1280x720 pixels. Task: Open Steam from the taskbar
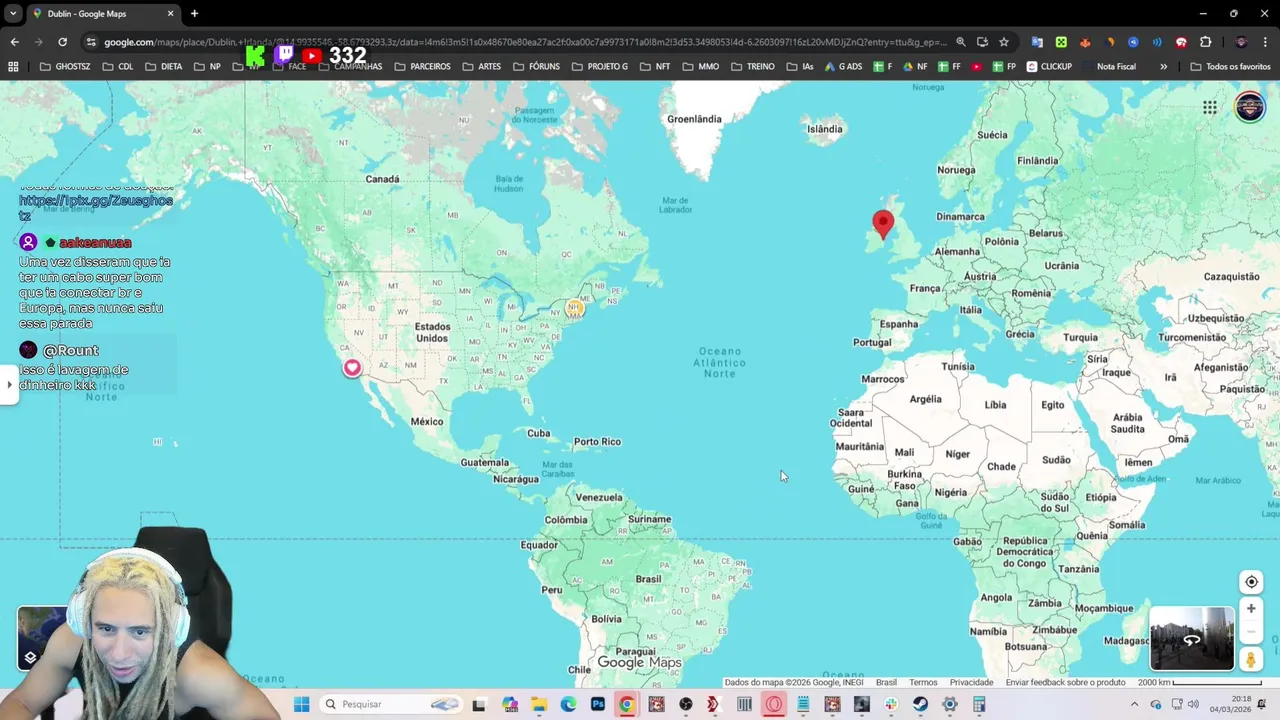[x=920, y=704]
